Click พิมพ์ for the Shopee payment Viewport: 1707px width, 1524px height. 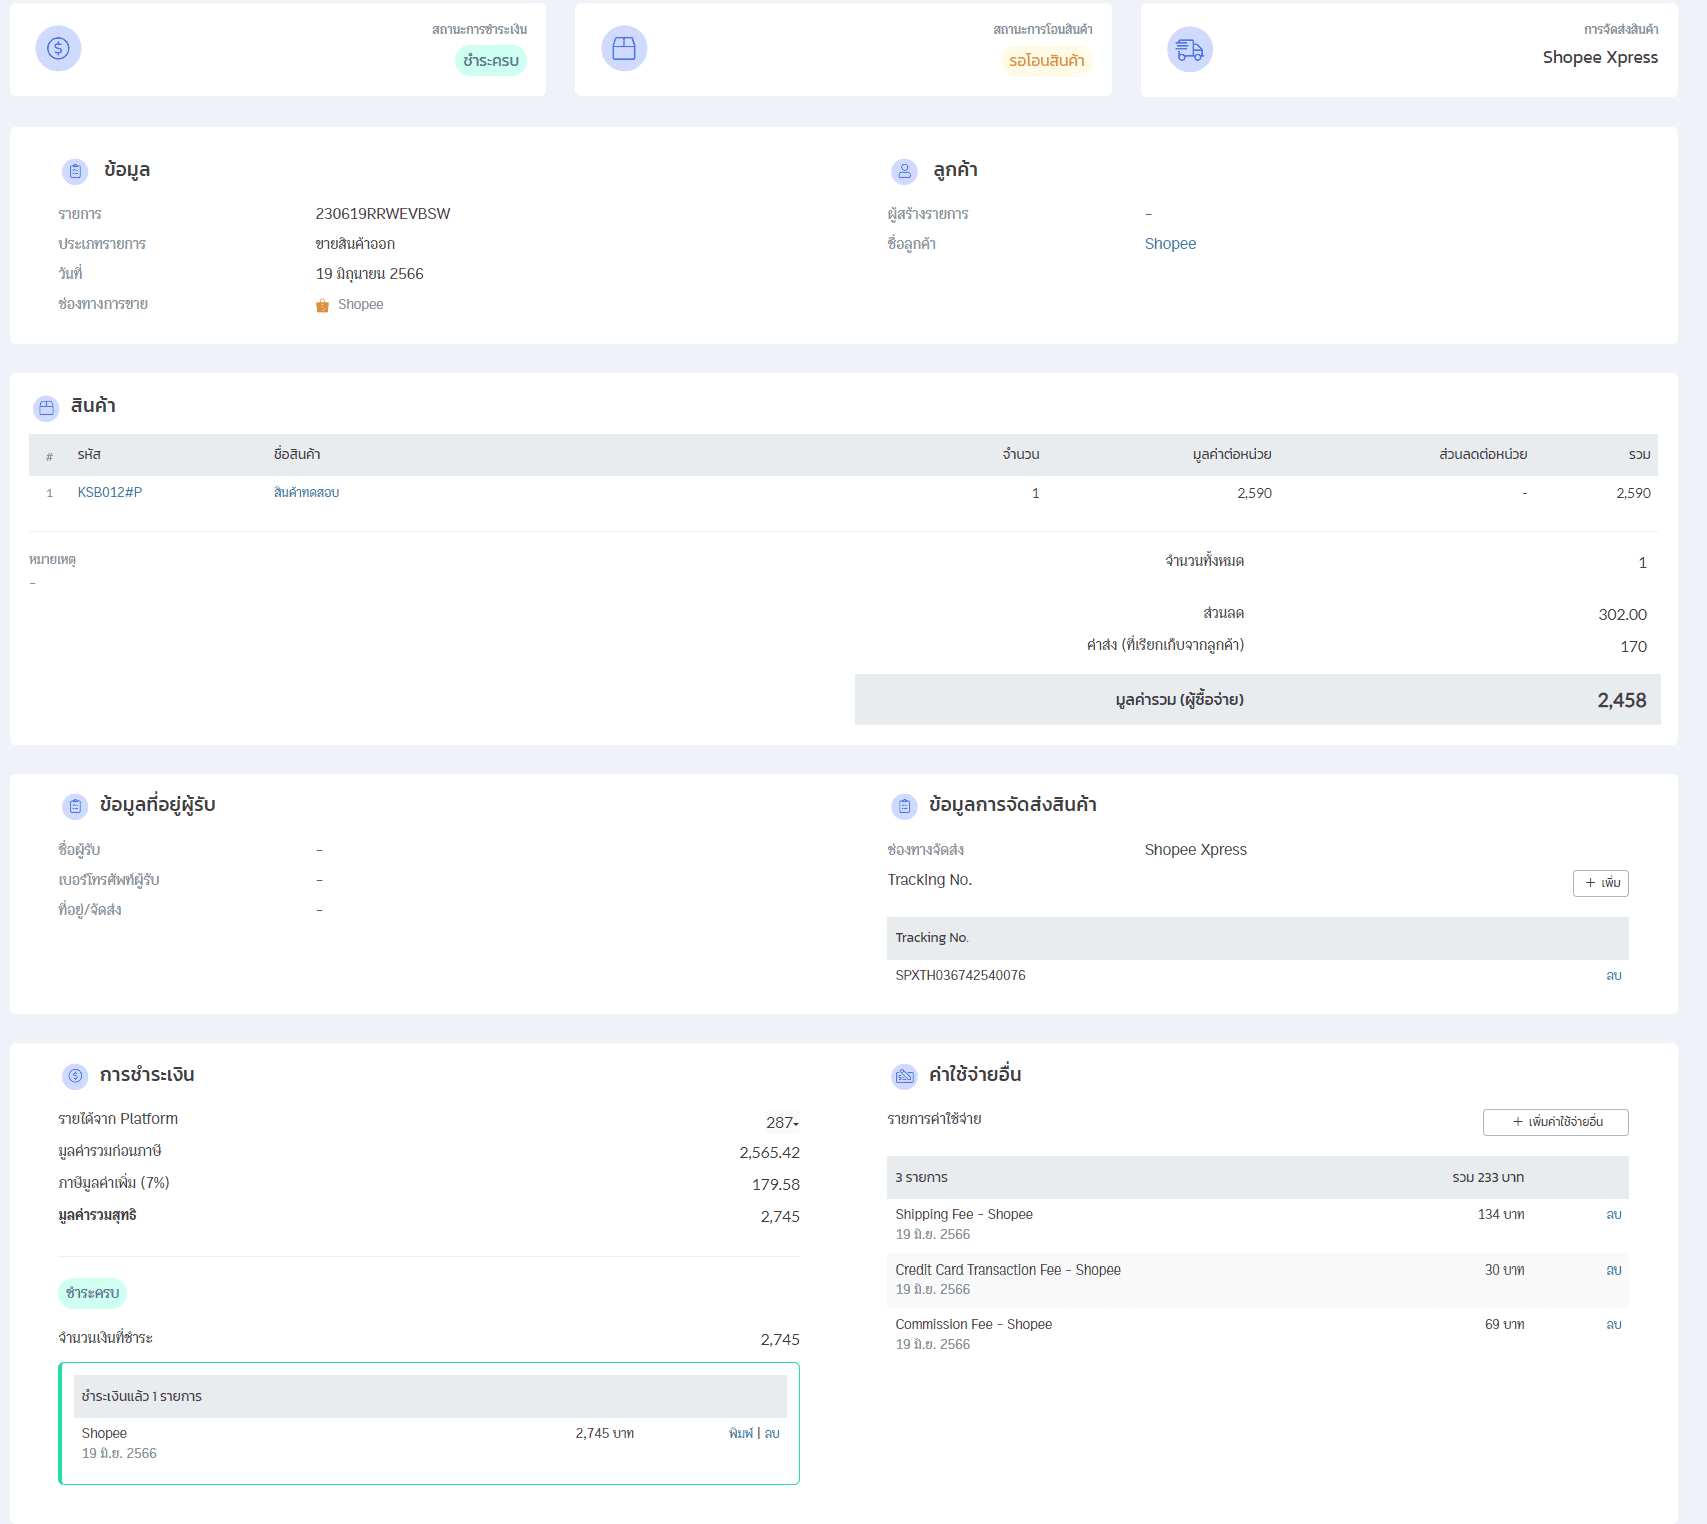pyautogui.click(x=740, y=1433)
